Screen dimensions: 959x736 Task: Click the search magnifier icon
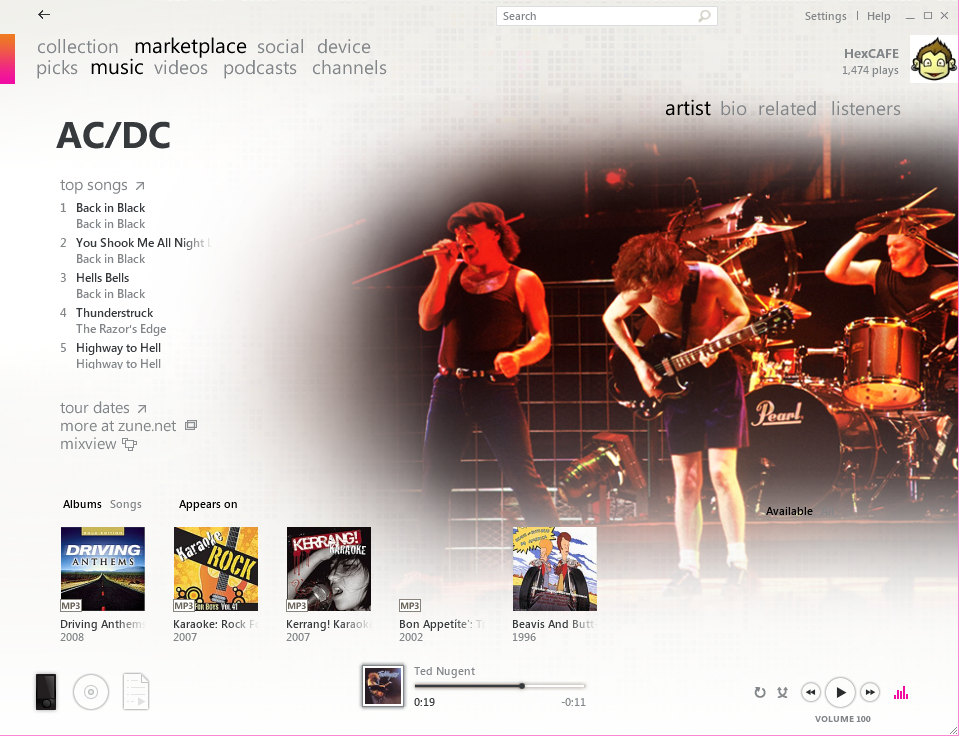(705, 16)
